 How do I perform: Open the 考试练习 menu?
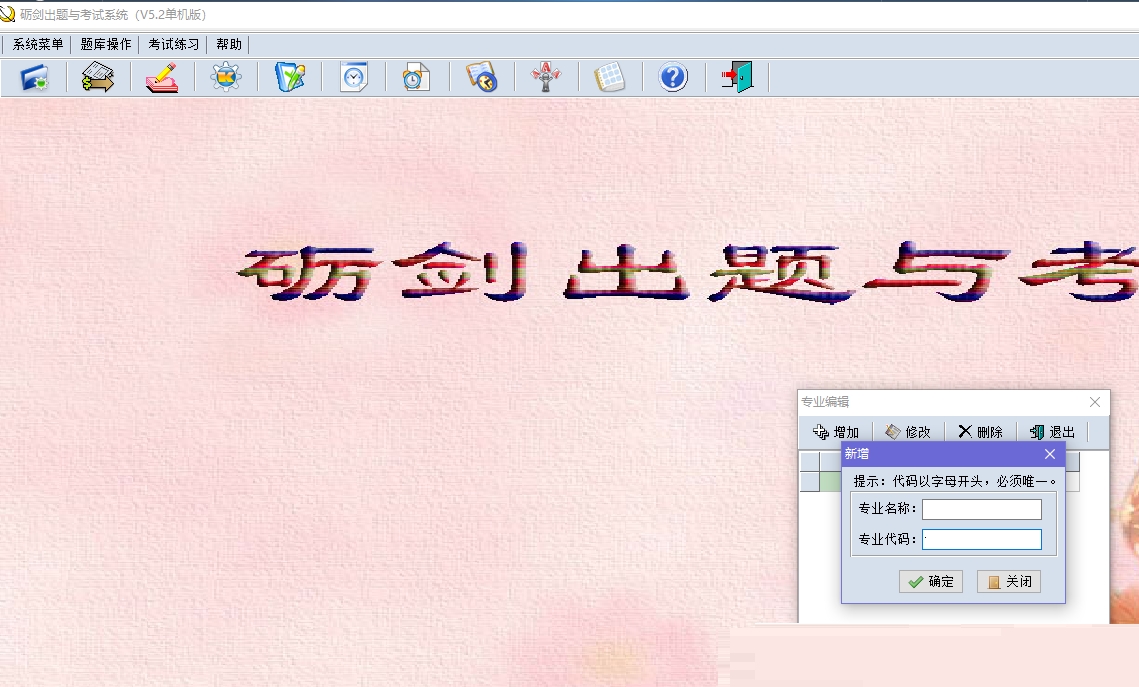coord(174,44)
